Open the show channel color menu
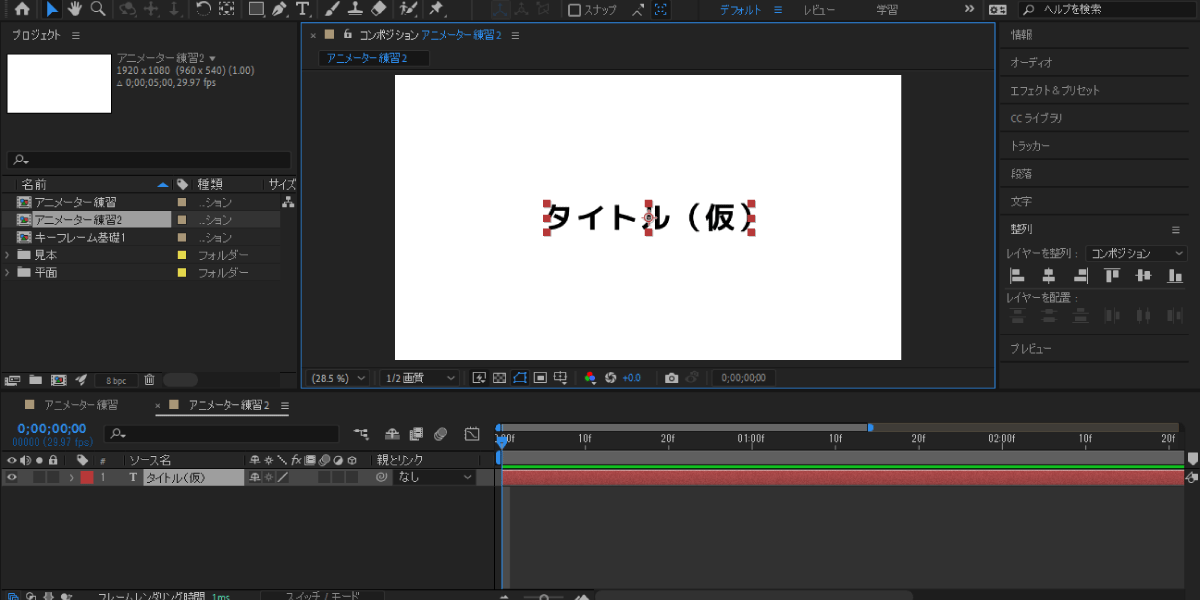This screenshot has height=600, width=1200. (x=590, y=378)
